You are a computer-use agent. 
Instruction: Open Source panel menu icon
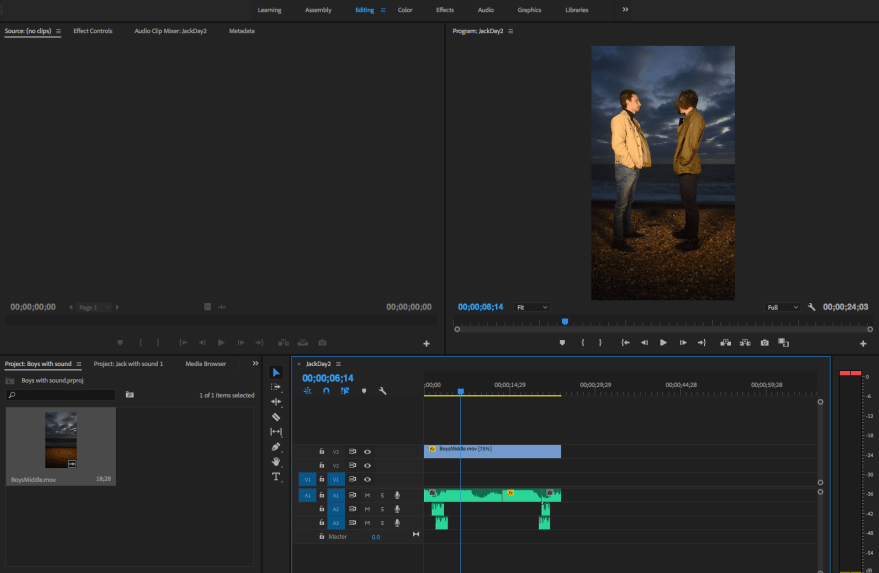[x=58, y=31]
